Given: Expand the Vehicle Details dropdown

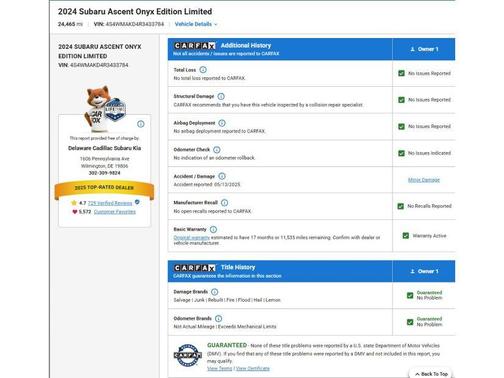Looking at the screenshot, I should (x=196, y=24).
